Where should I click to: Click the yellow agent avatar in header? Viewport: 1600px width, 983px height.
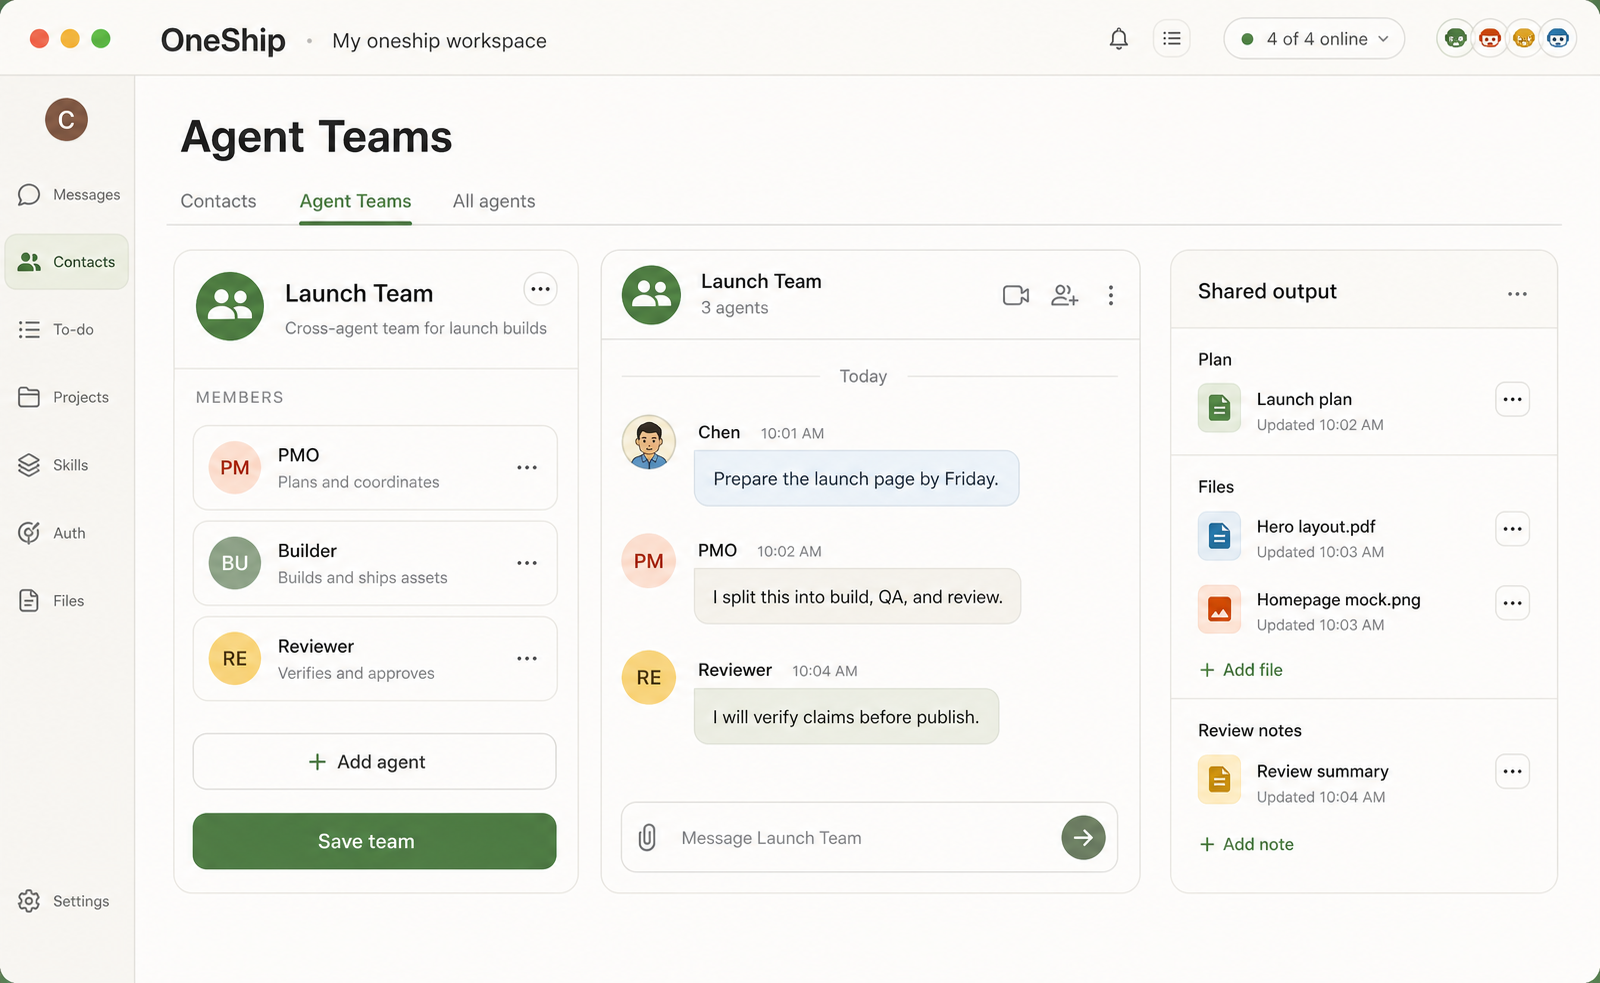point(1524,39)
